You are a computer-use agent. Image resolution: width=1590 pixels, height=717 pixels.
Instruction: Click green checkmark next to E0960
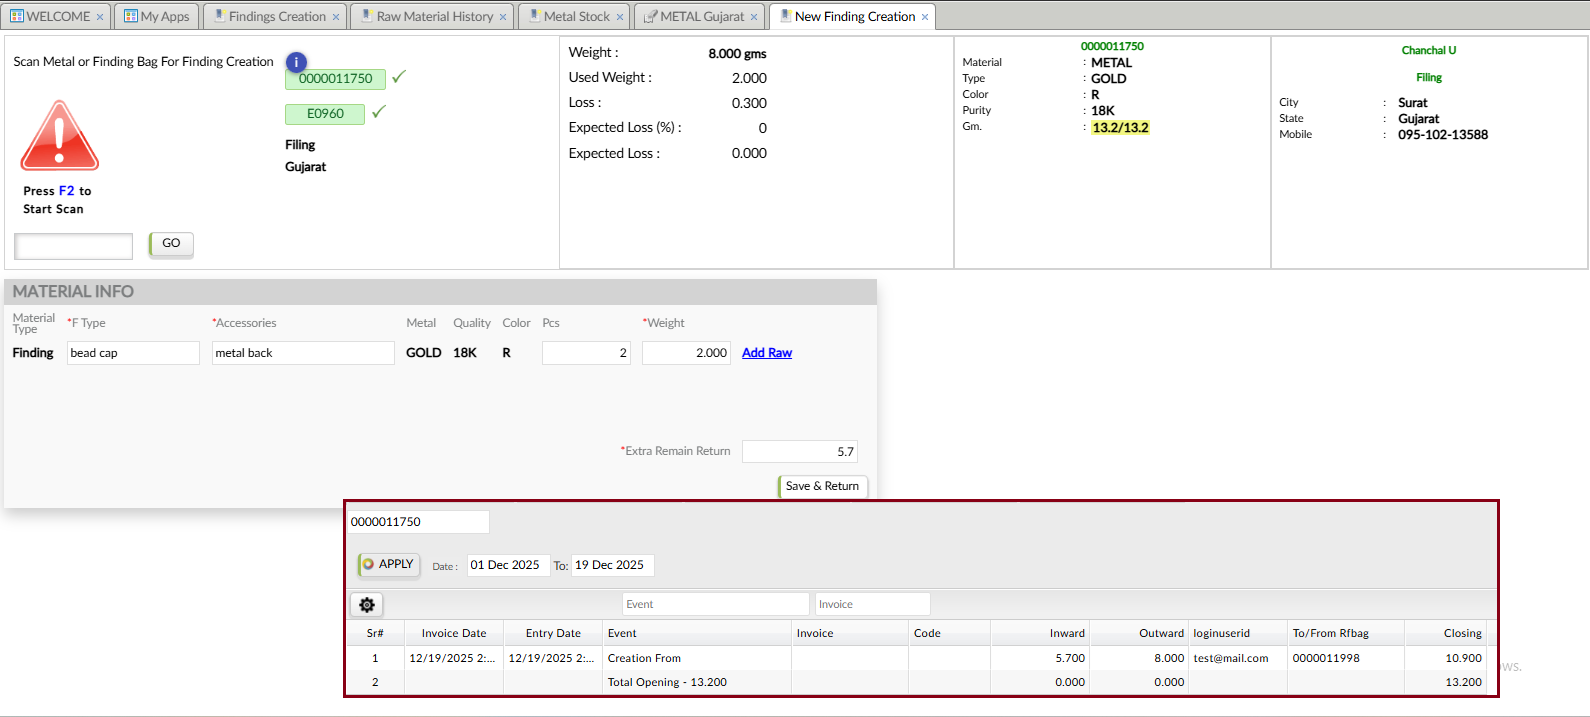tap(378, 112)
